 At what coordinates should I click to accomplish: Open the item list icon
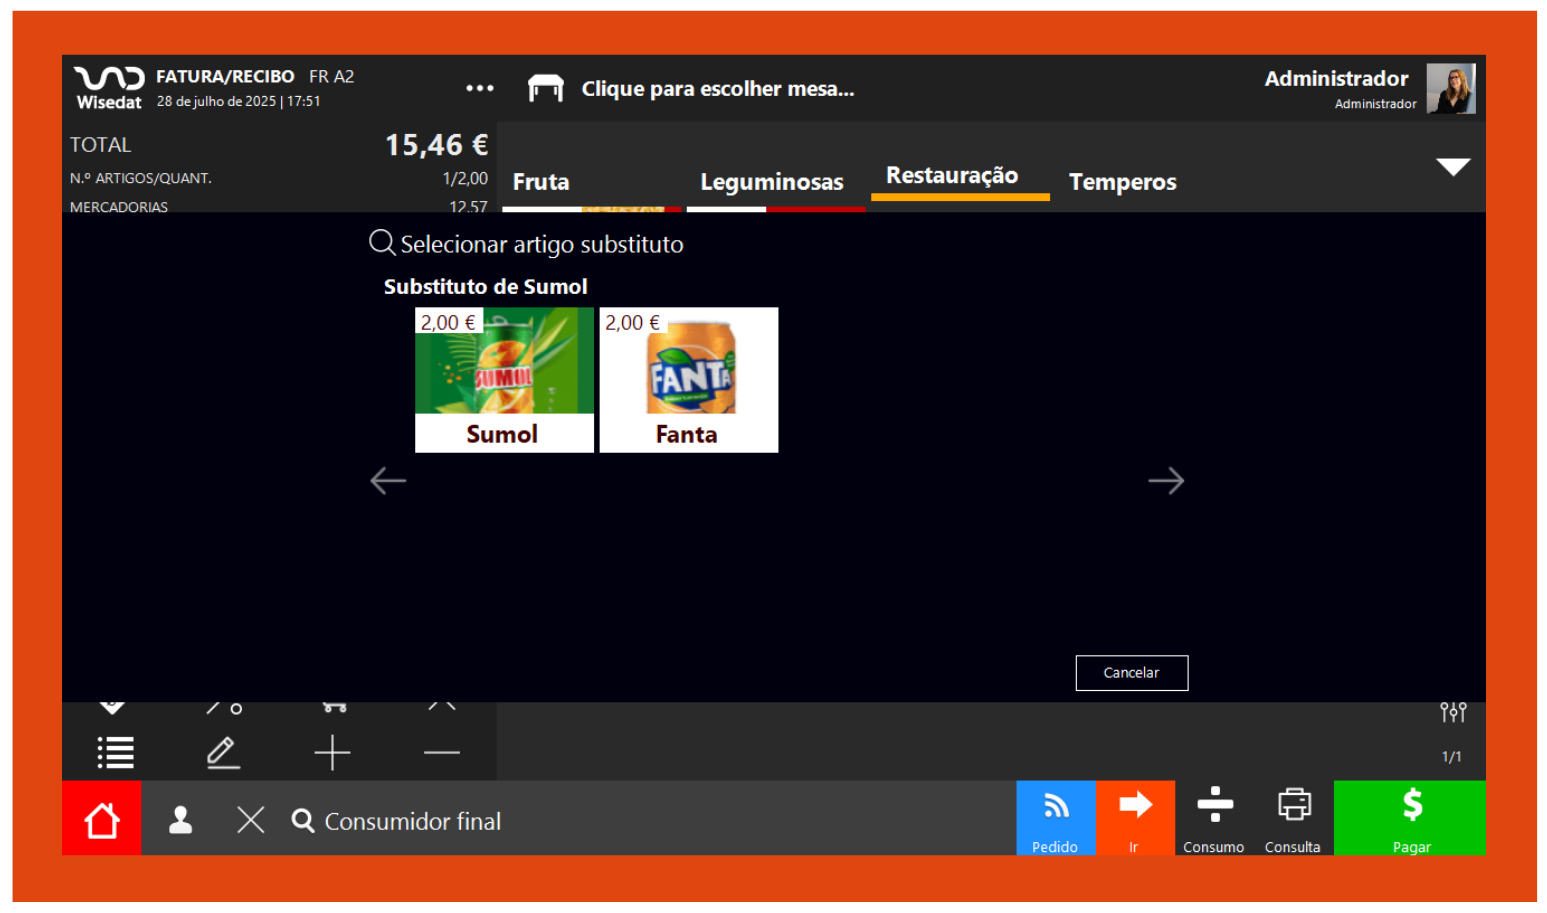[116, 752]
